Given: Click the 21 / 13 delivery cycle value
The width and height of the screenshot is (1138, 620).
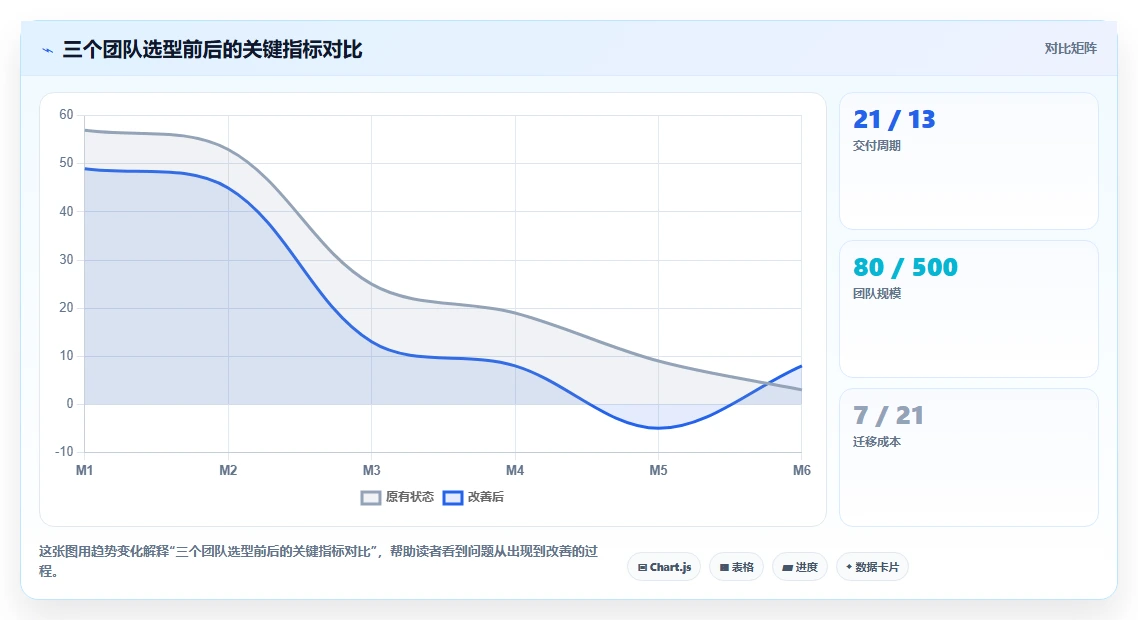Looking at the screenshot, I should (894, 119).
